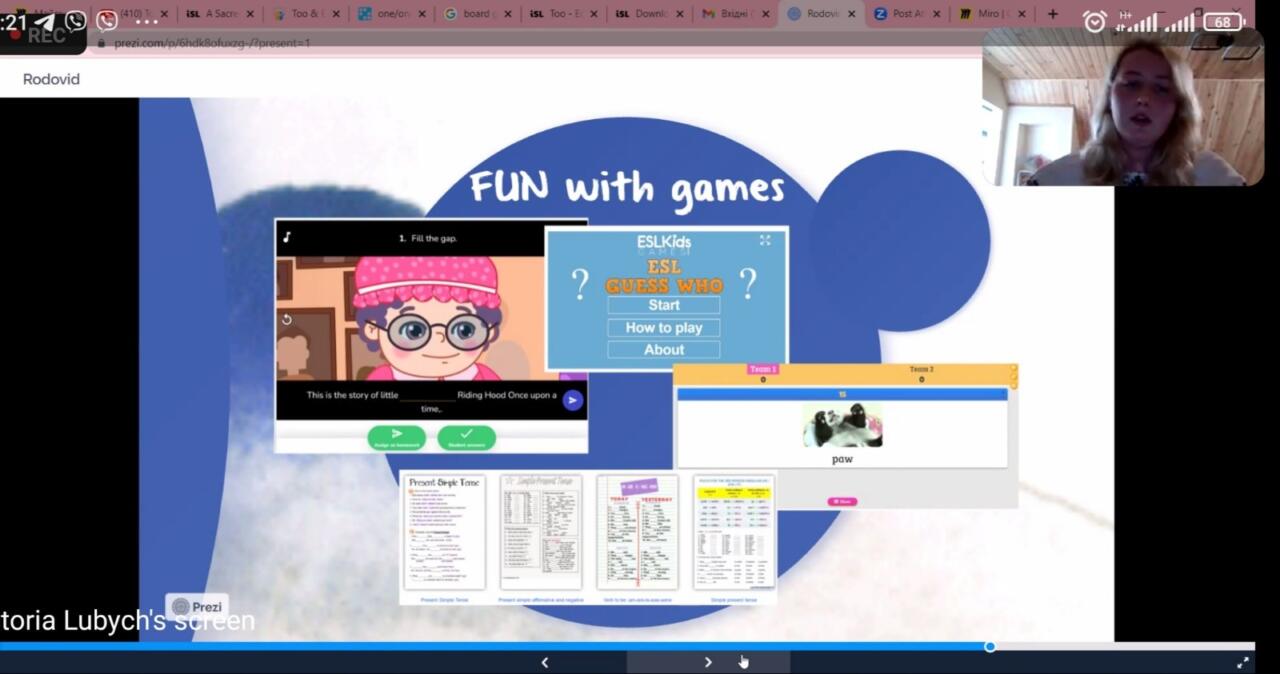The width and height of the screenshot is (1280, 674).
Task: Close the 'Post Att' tab
Action: click(x=938, y=14)
